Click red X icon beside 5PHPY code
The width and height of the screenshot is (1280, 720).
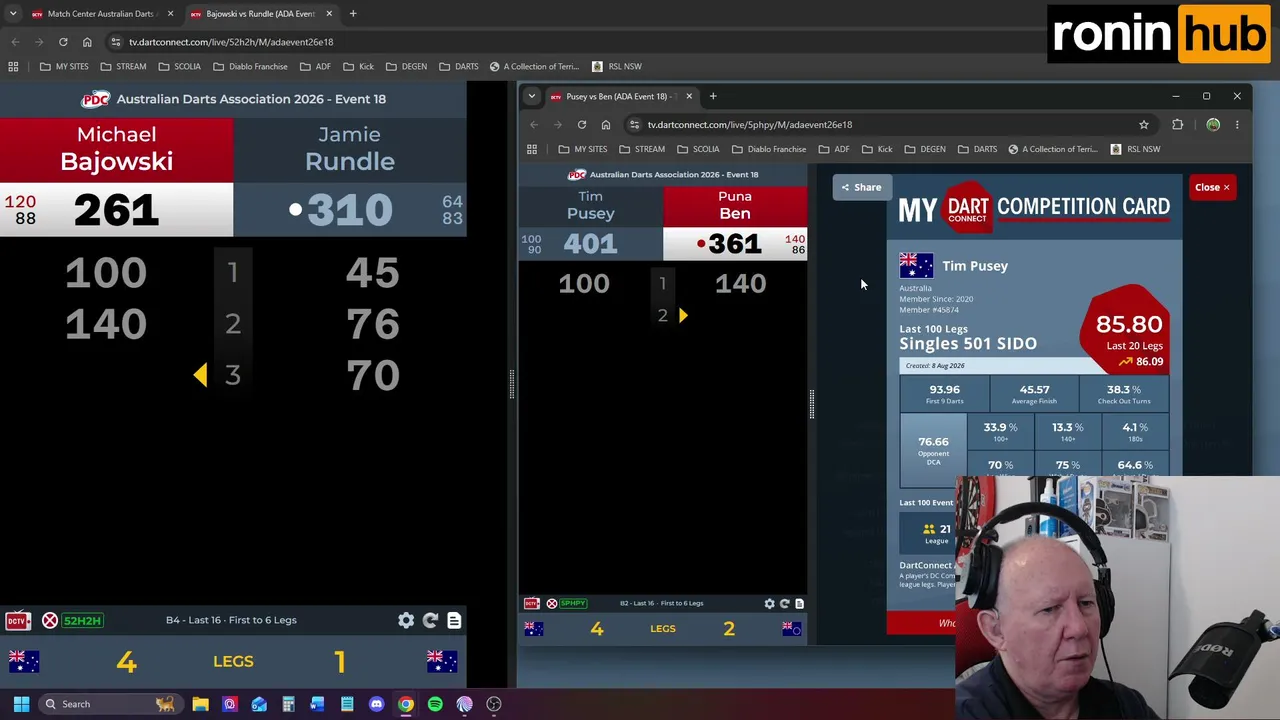(x=551, y=603)
